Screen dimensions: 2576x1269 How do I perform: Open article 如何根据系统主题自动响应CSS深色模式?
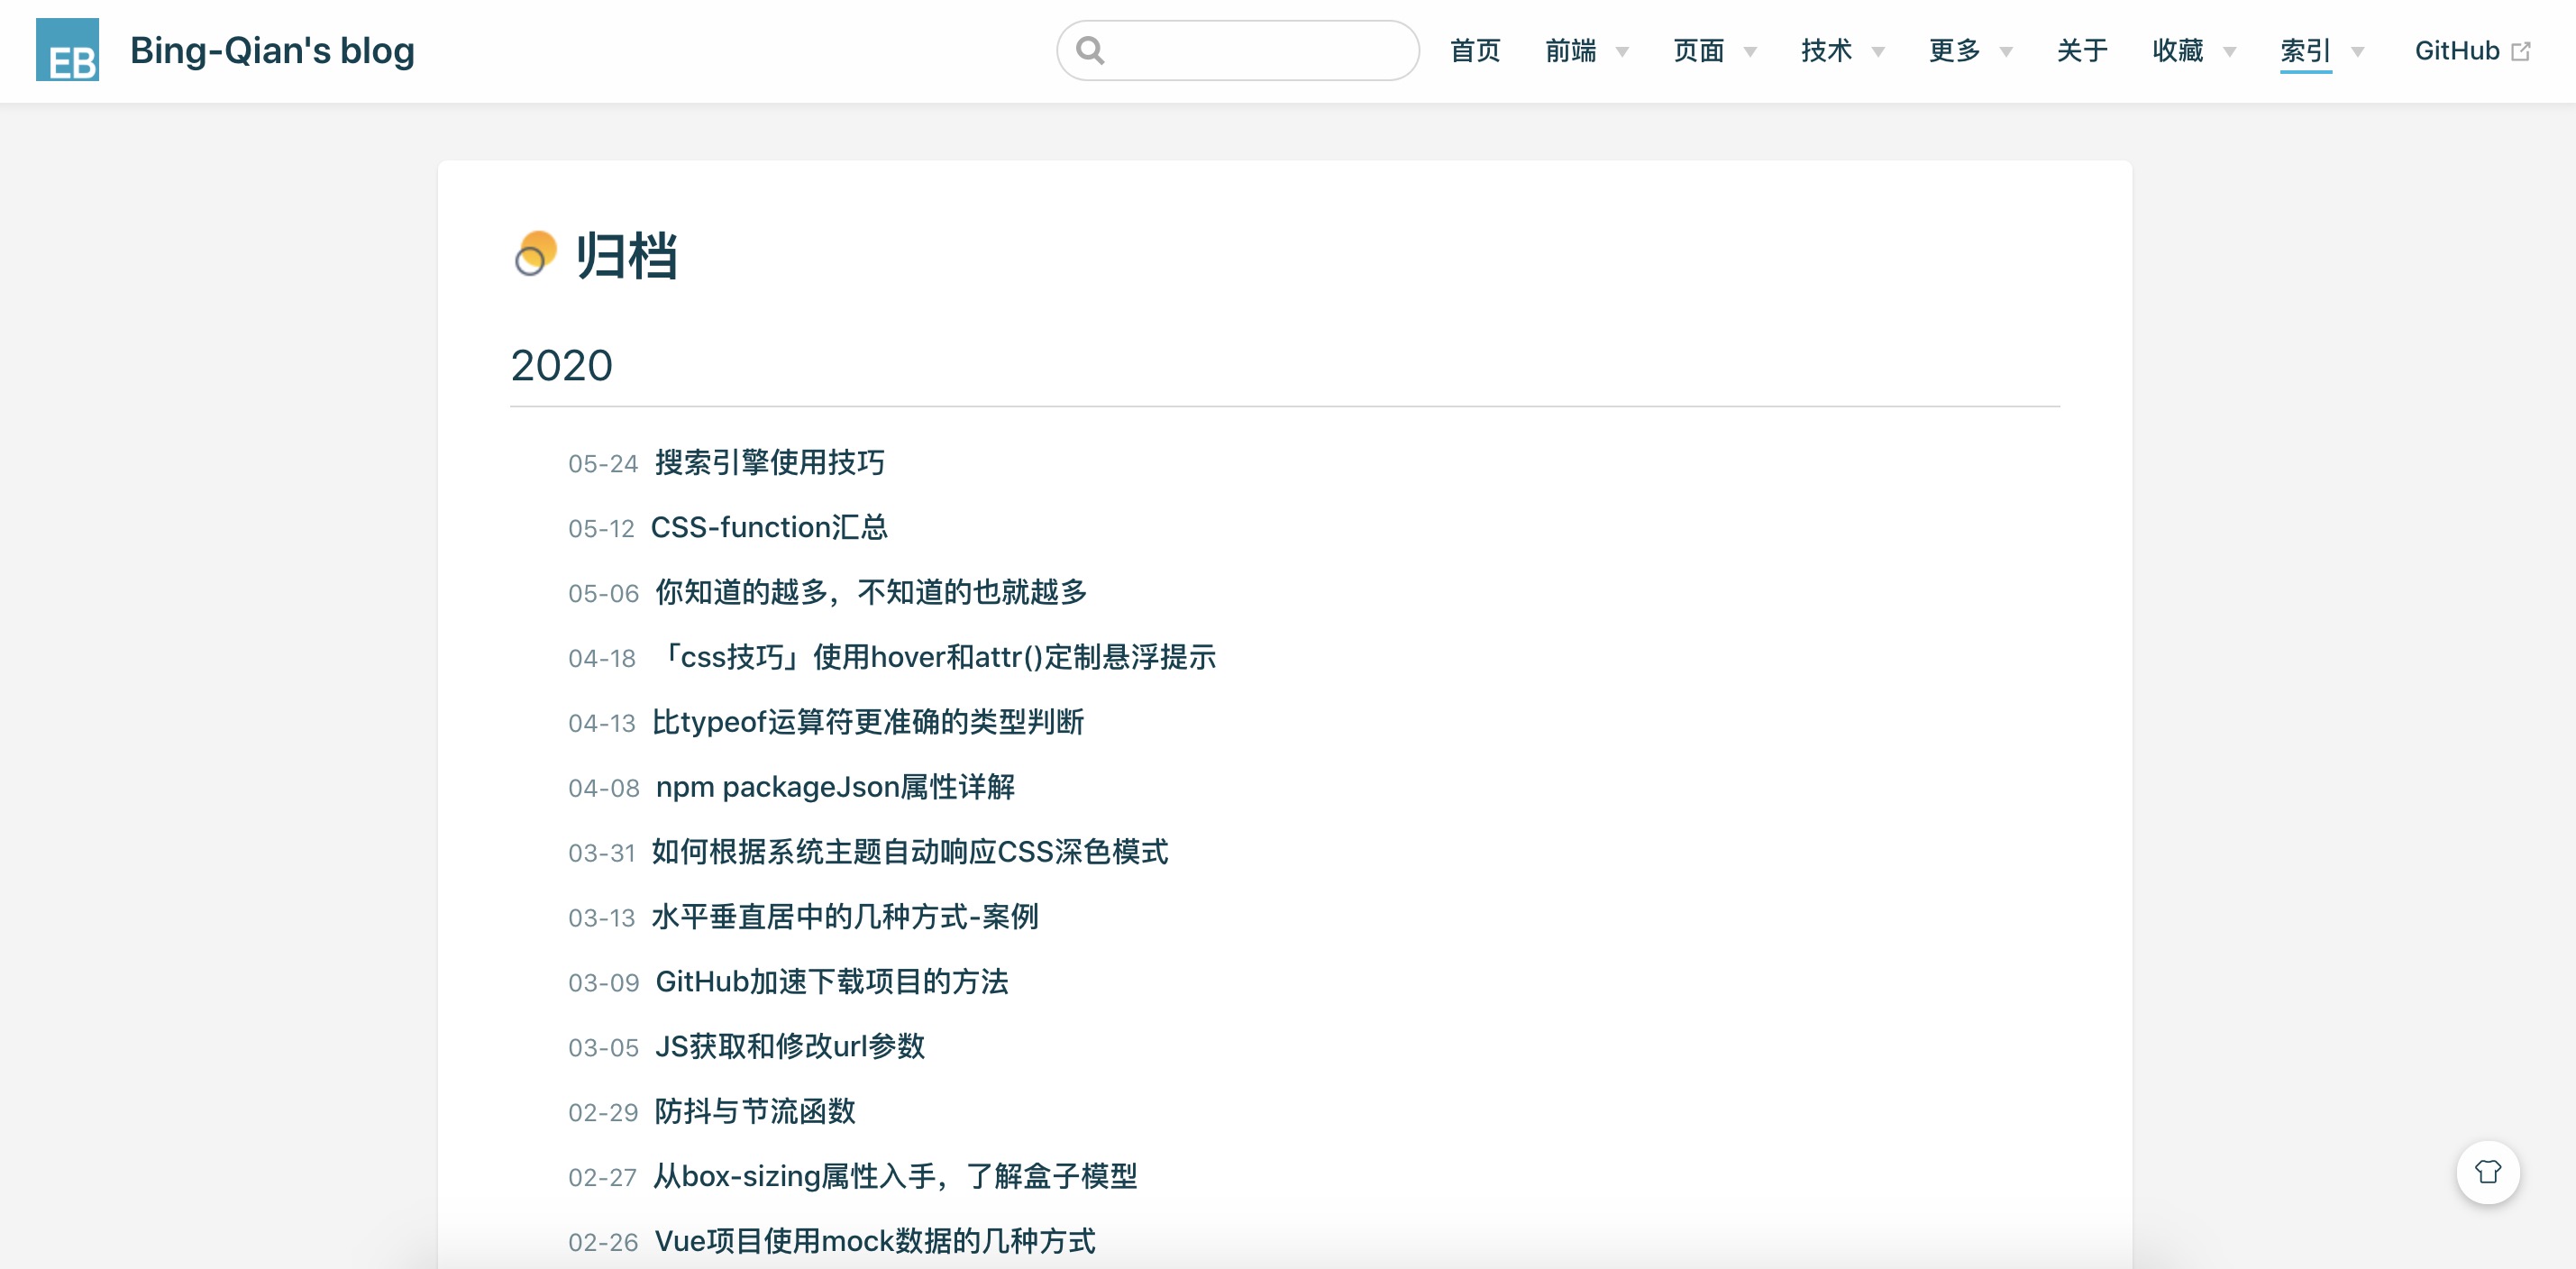pos(910,852)
